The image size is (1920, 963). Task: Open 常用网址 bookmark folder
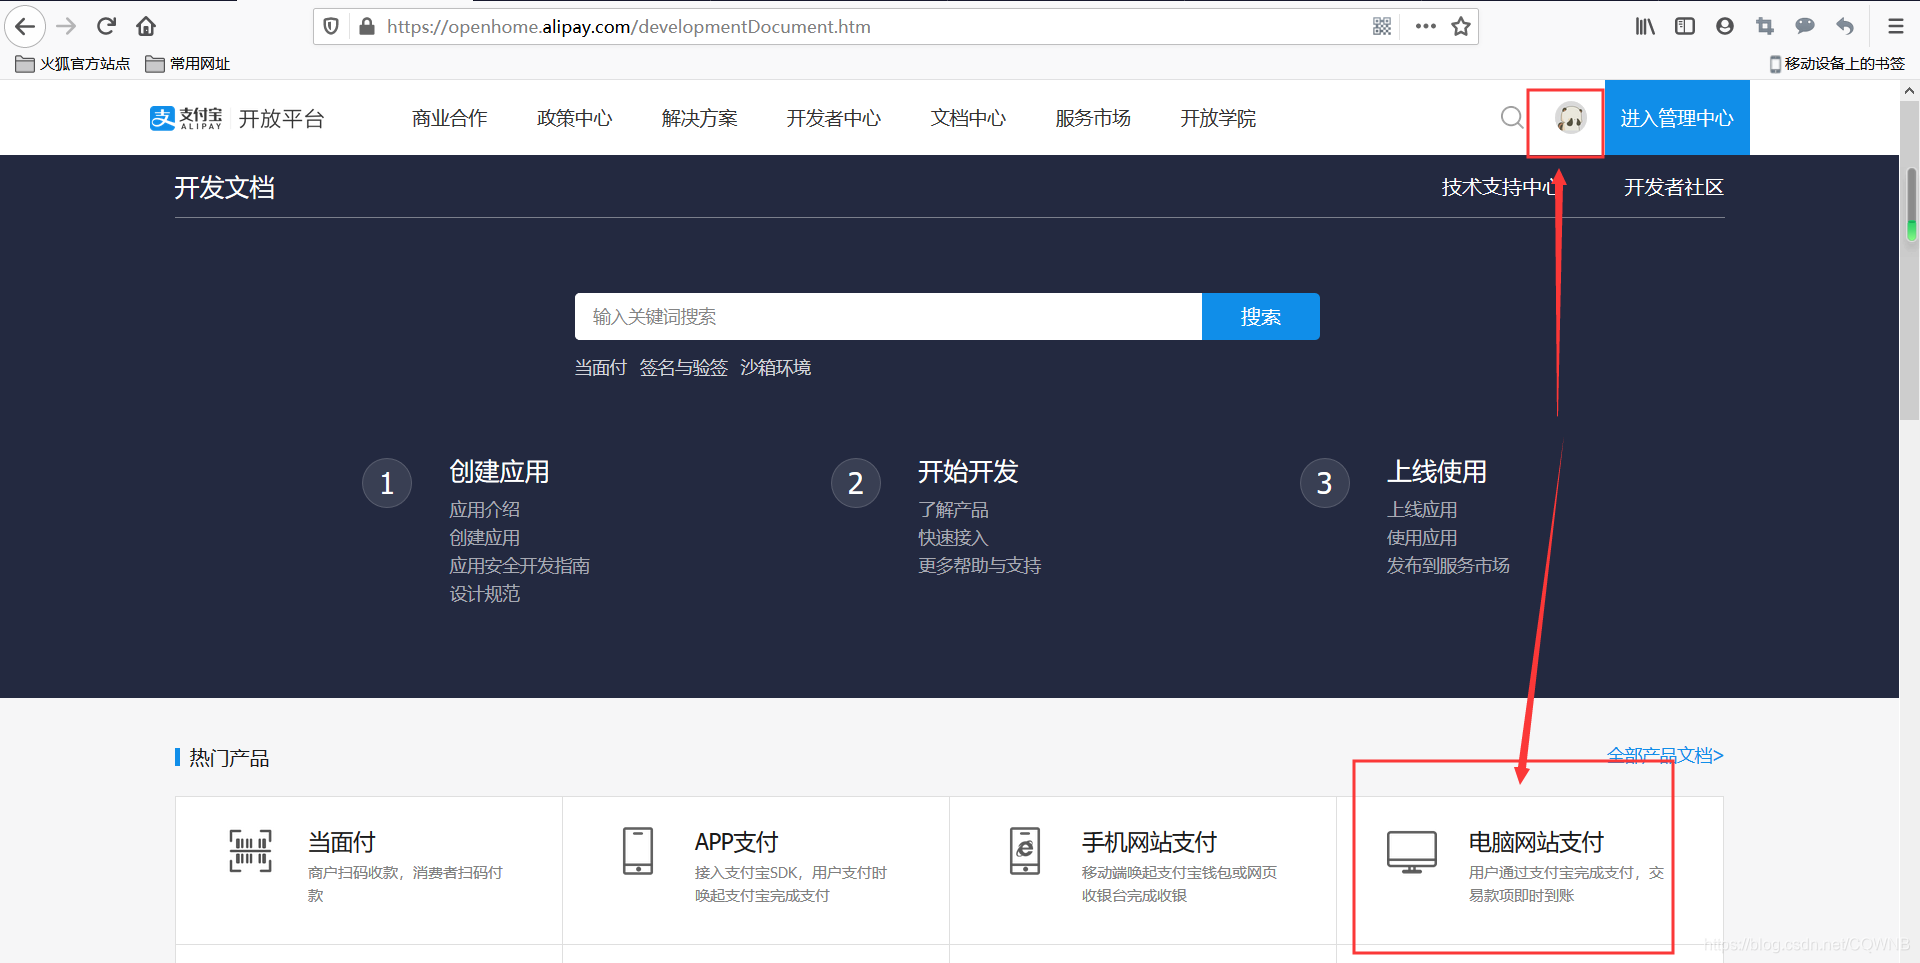[188, 64]
